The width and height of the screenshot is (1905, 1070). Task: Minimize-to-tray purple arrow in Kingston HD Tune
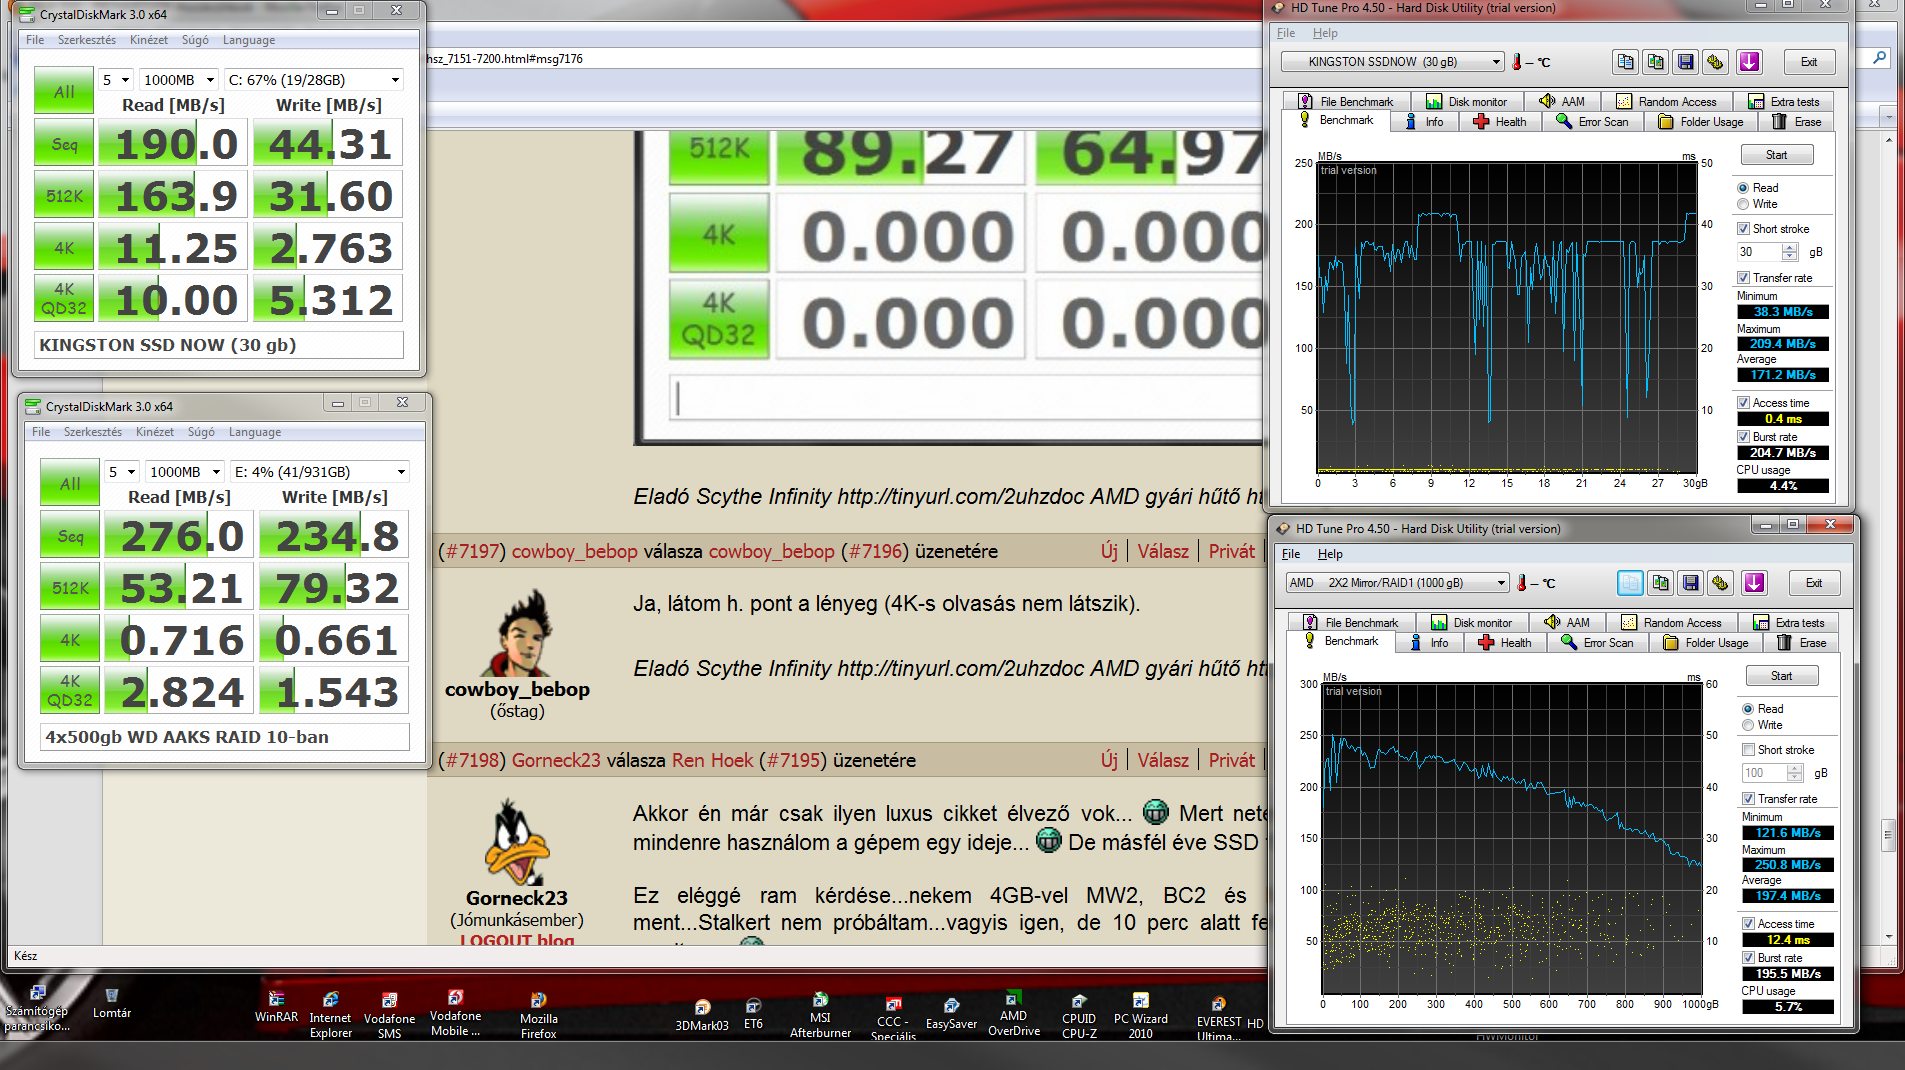(x=1748, y=62)
